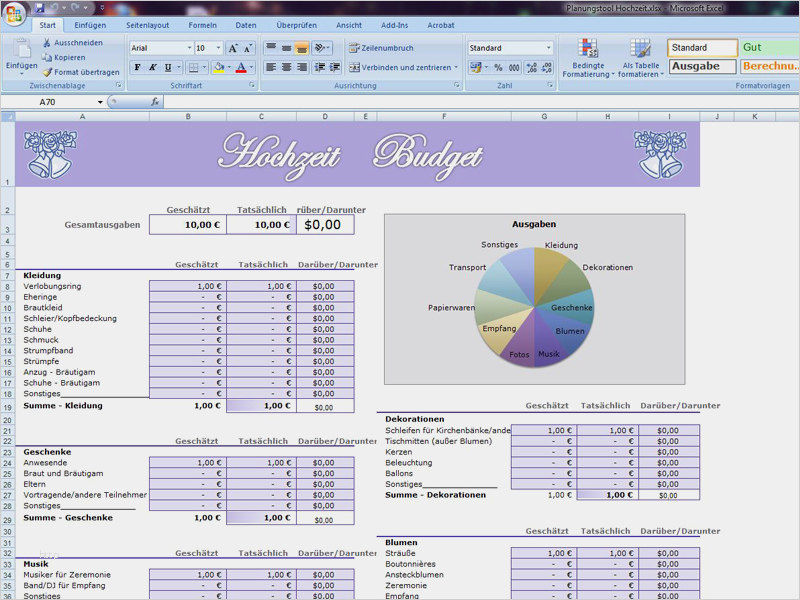Click the Ausschneiden (cut) scissors icon

47,43
